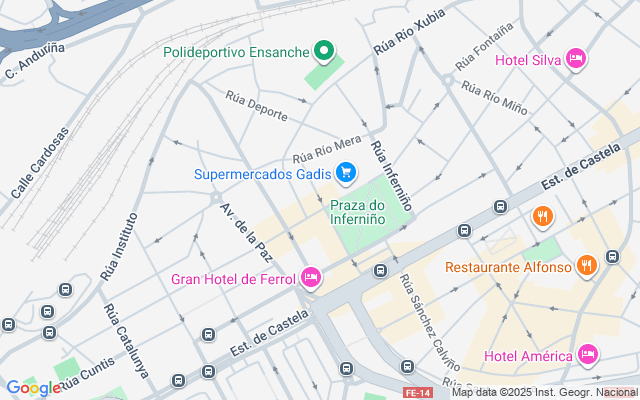Screen dimensions: 640x400
Task: Click the Hotel Silva text label
Action: [528, 60]
